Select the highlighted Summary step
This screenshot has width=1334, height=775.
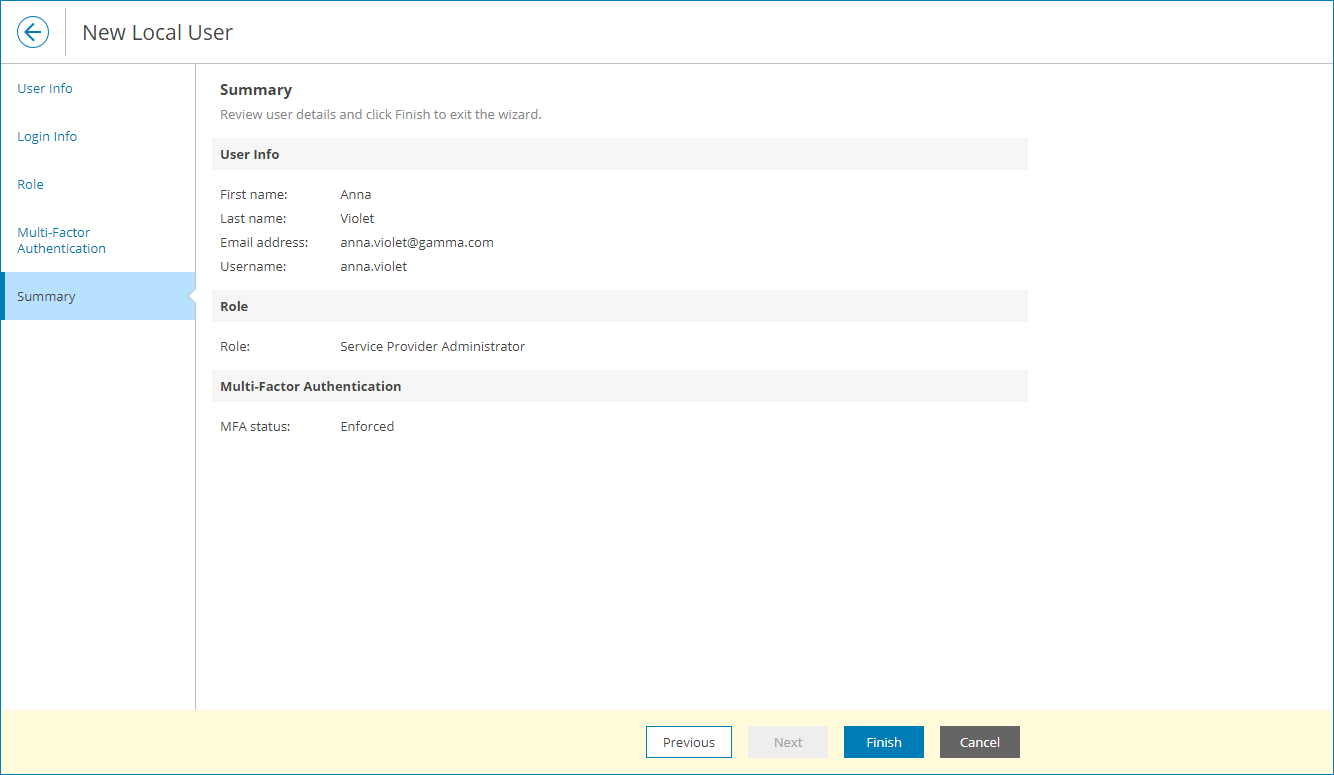(x=46, y=296)
